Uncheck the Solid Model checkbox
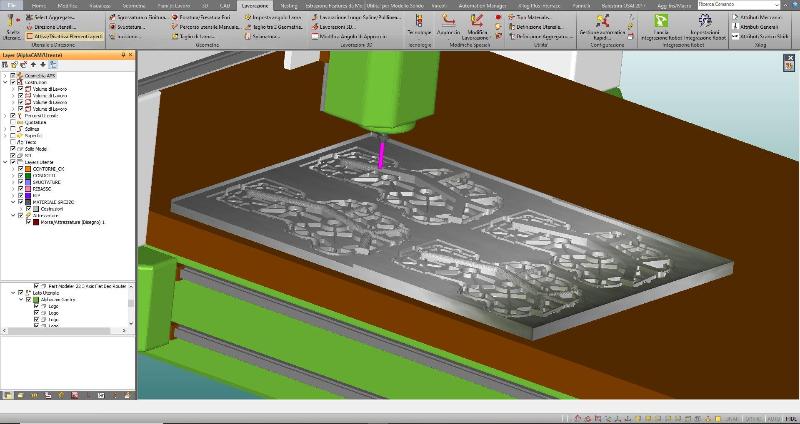The image size is (800, 424). pyautogui.click(x=13, y=149)
